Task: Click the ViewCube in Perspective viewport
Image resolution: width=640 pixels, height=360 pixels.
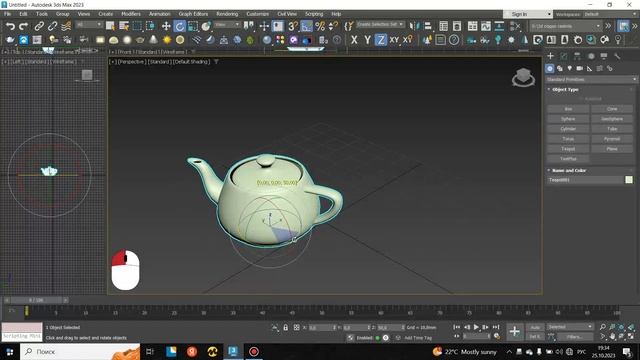Action: click(x=523, y=77)
